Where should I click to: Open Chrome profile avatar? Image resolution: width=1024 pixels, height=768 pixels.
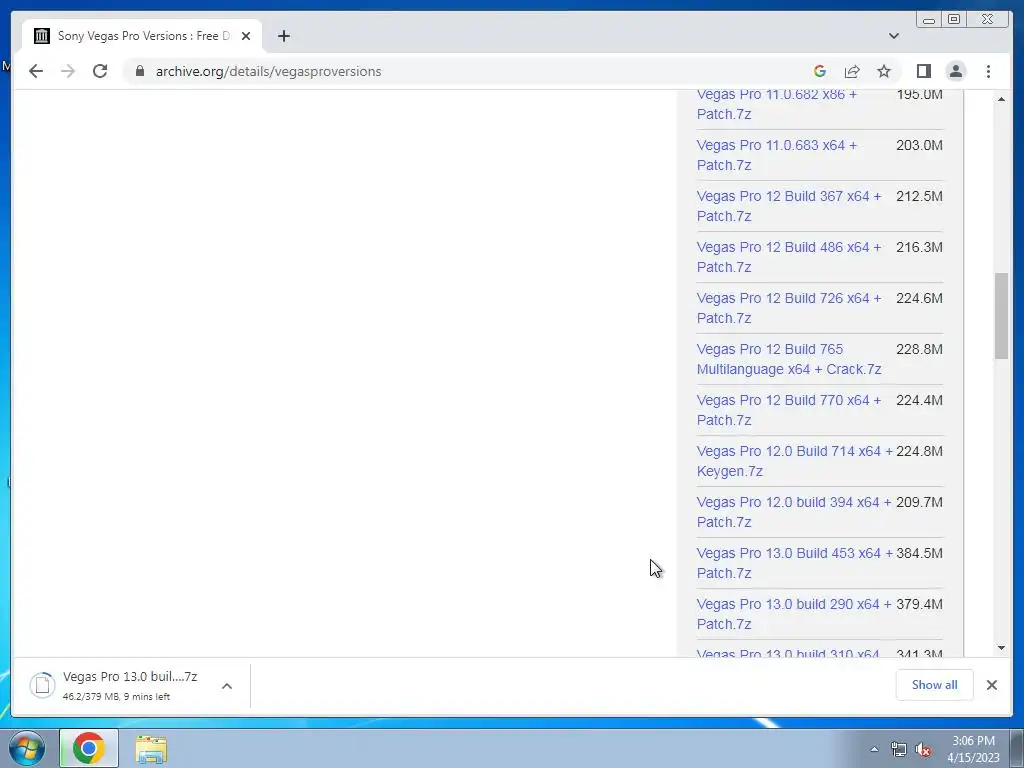click(x=956, y=71)
